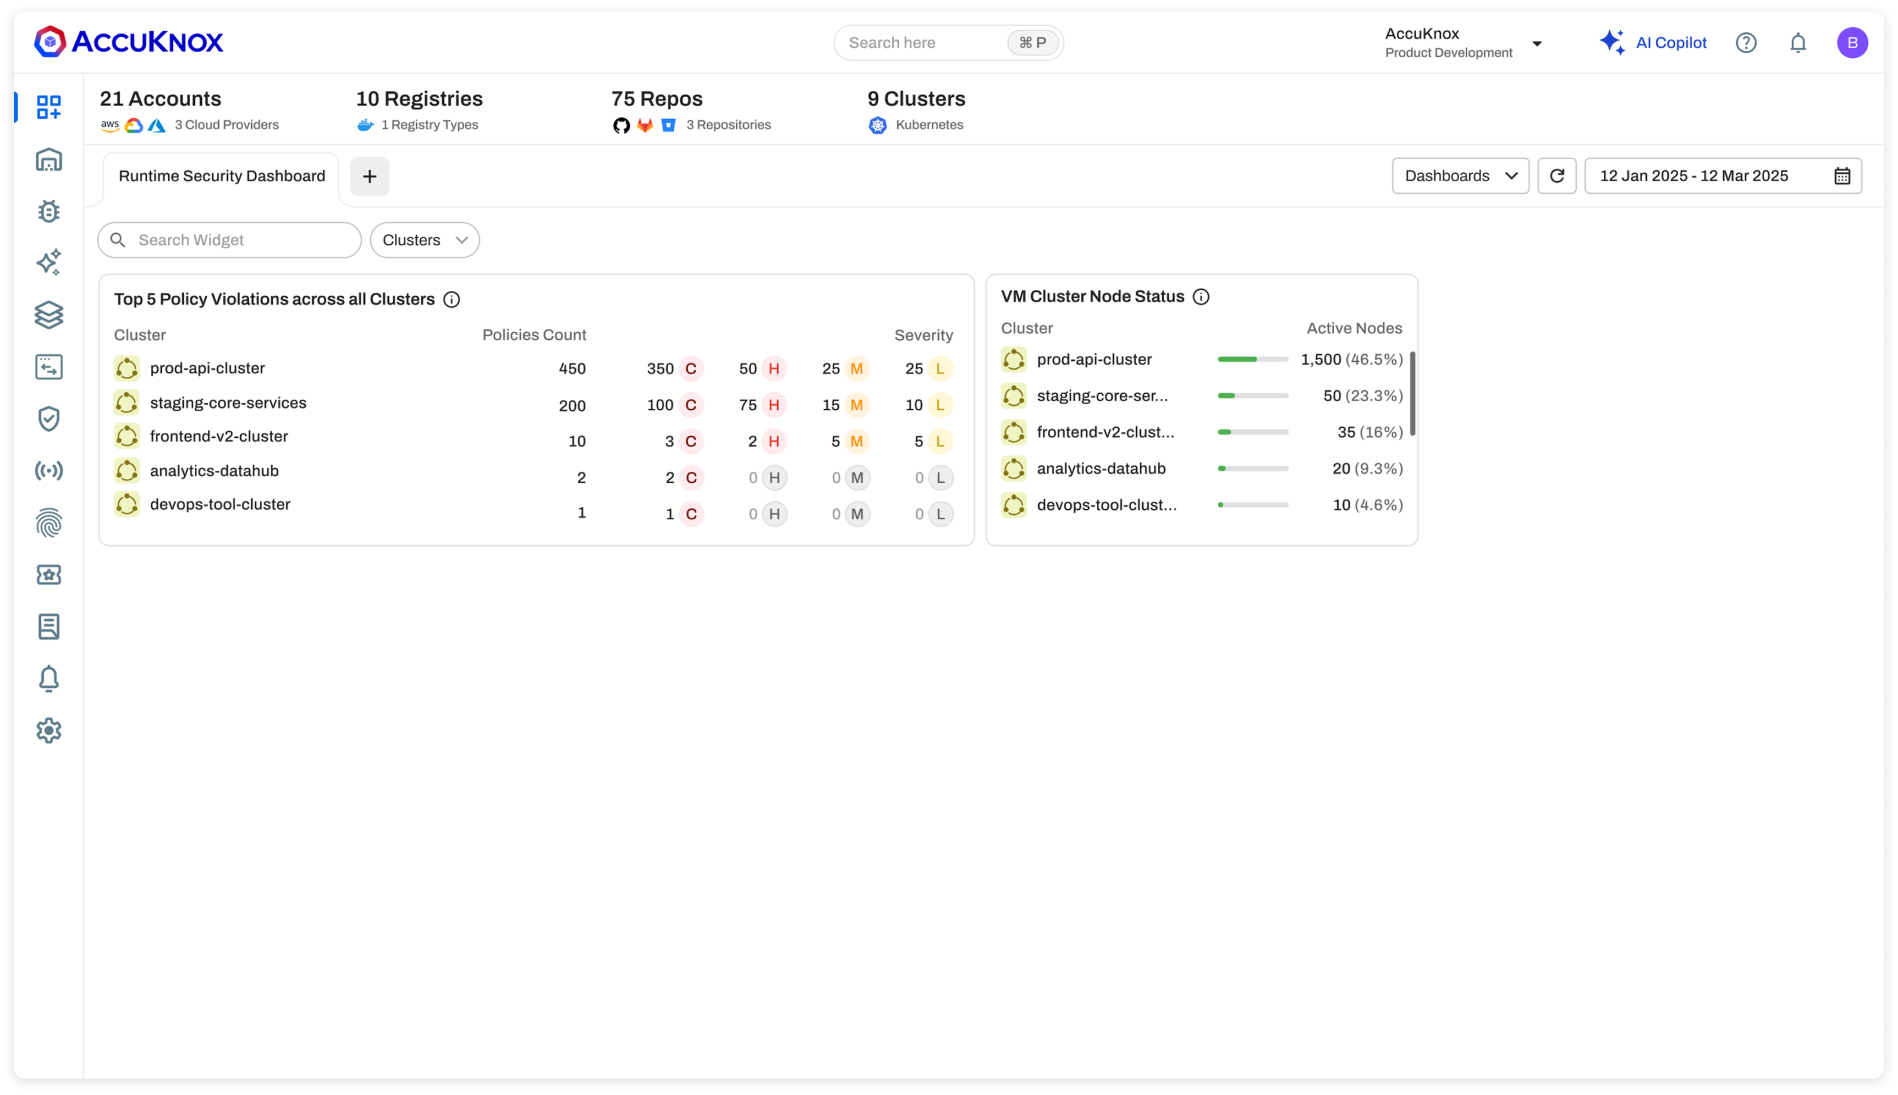The width and height of the screenshot is (1898, 1095).
Task: Click the Runtime Protection radar icon
Action: pyautogui.click(x=48, y=470)
